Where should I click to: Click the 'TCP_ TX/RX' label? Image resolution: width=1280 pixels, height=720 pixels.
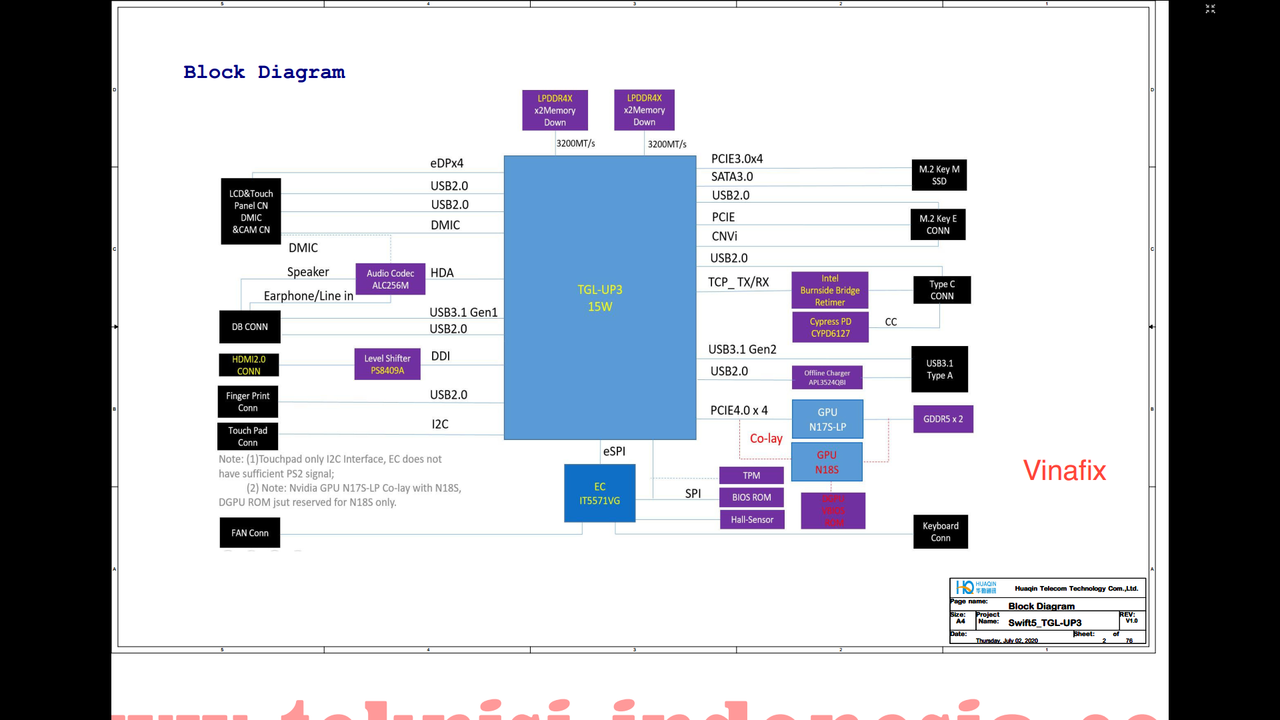click(739, 282)
